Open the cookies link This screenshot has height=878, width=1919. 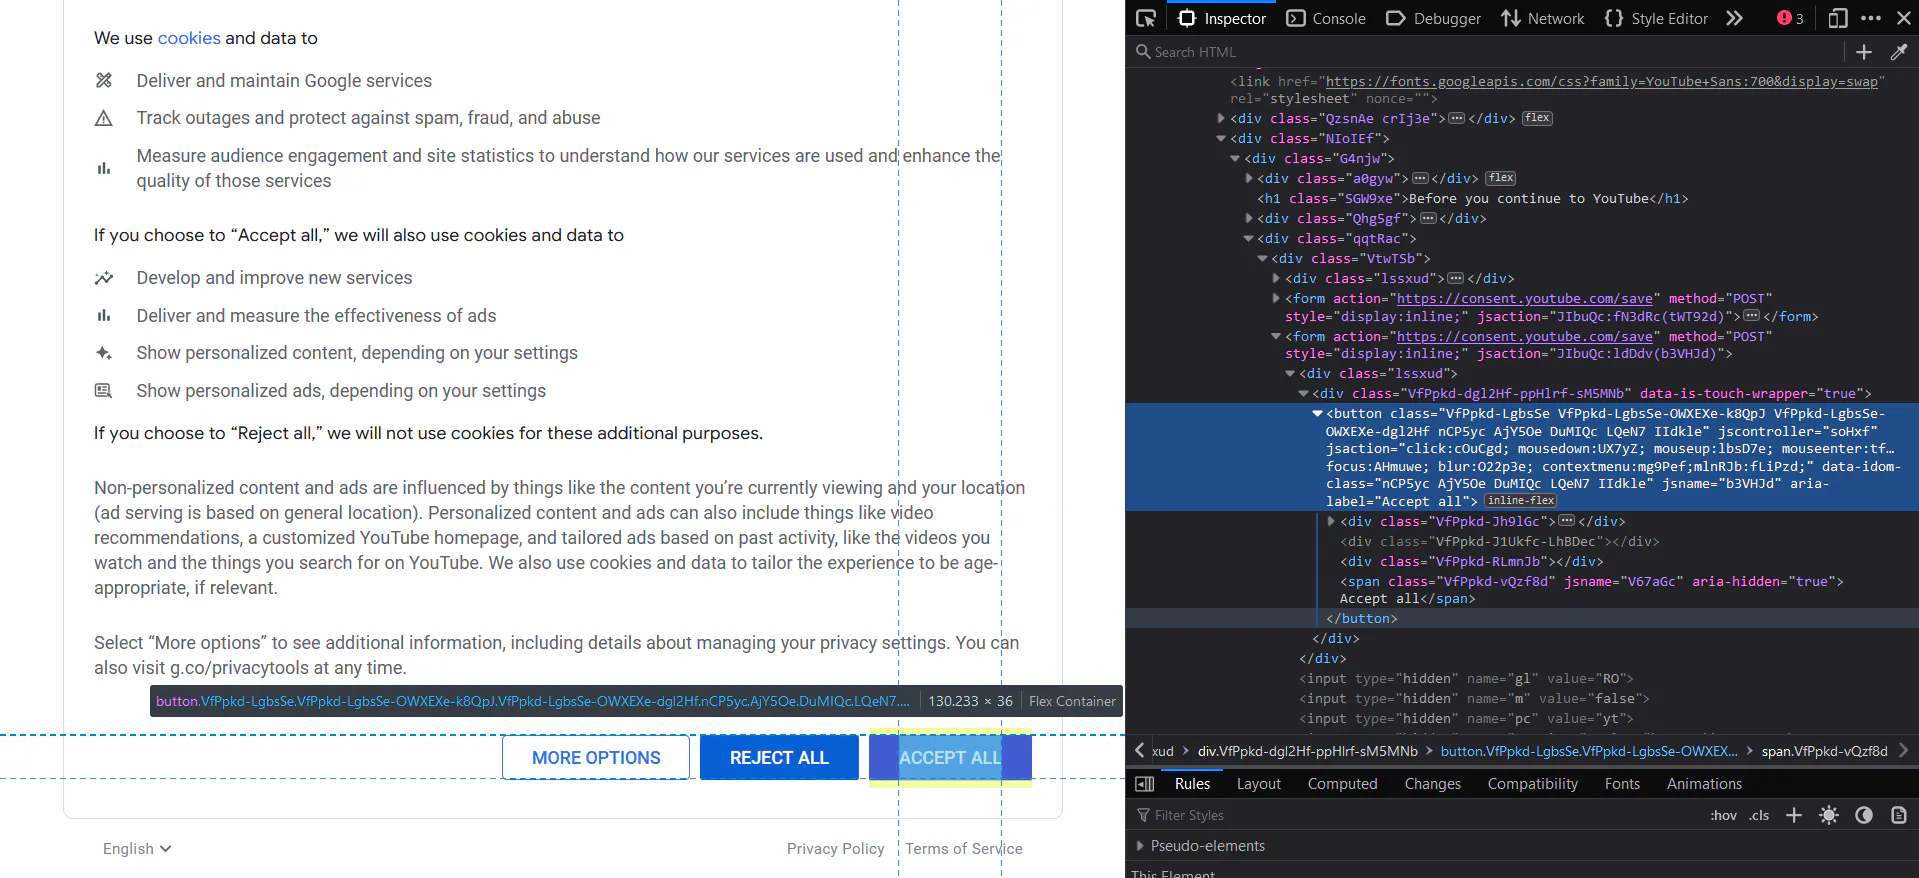pos(189,38)
